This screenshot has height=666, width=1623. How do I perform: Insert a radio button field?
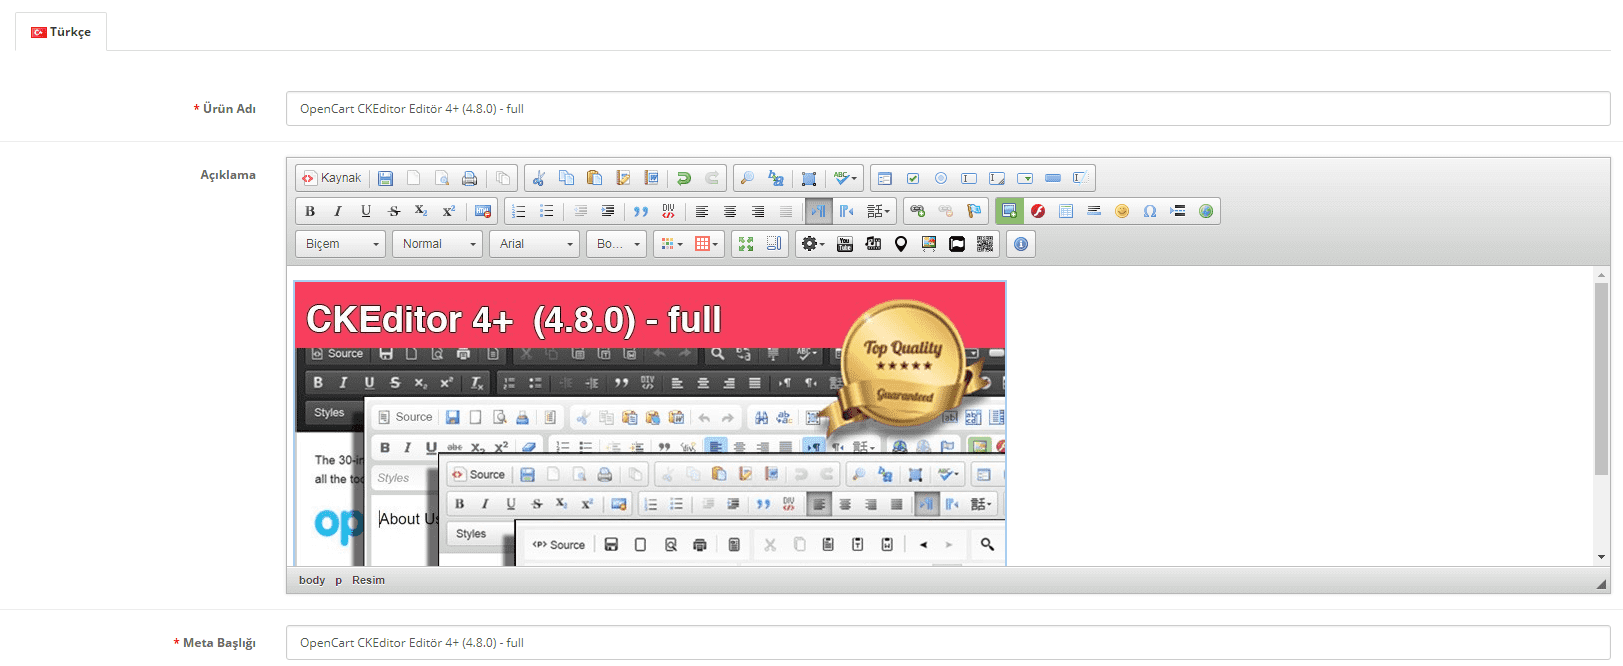pos(940,178)
